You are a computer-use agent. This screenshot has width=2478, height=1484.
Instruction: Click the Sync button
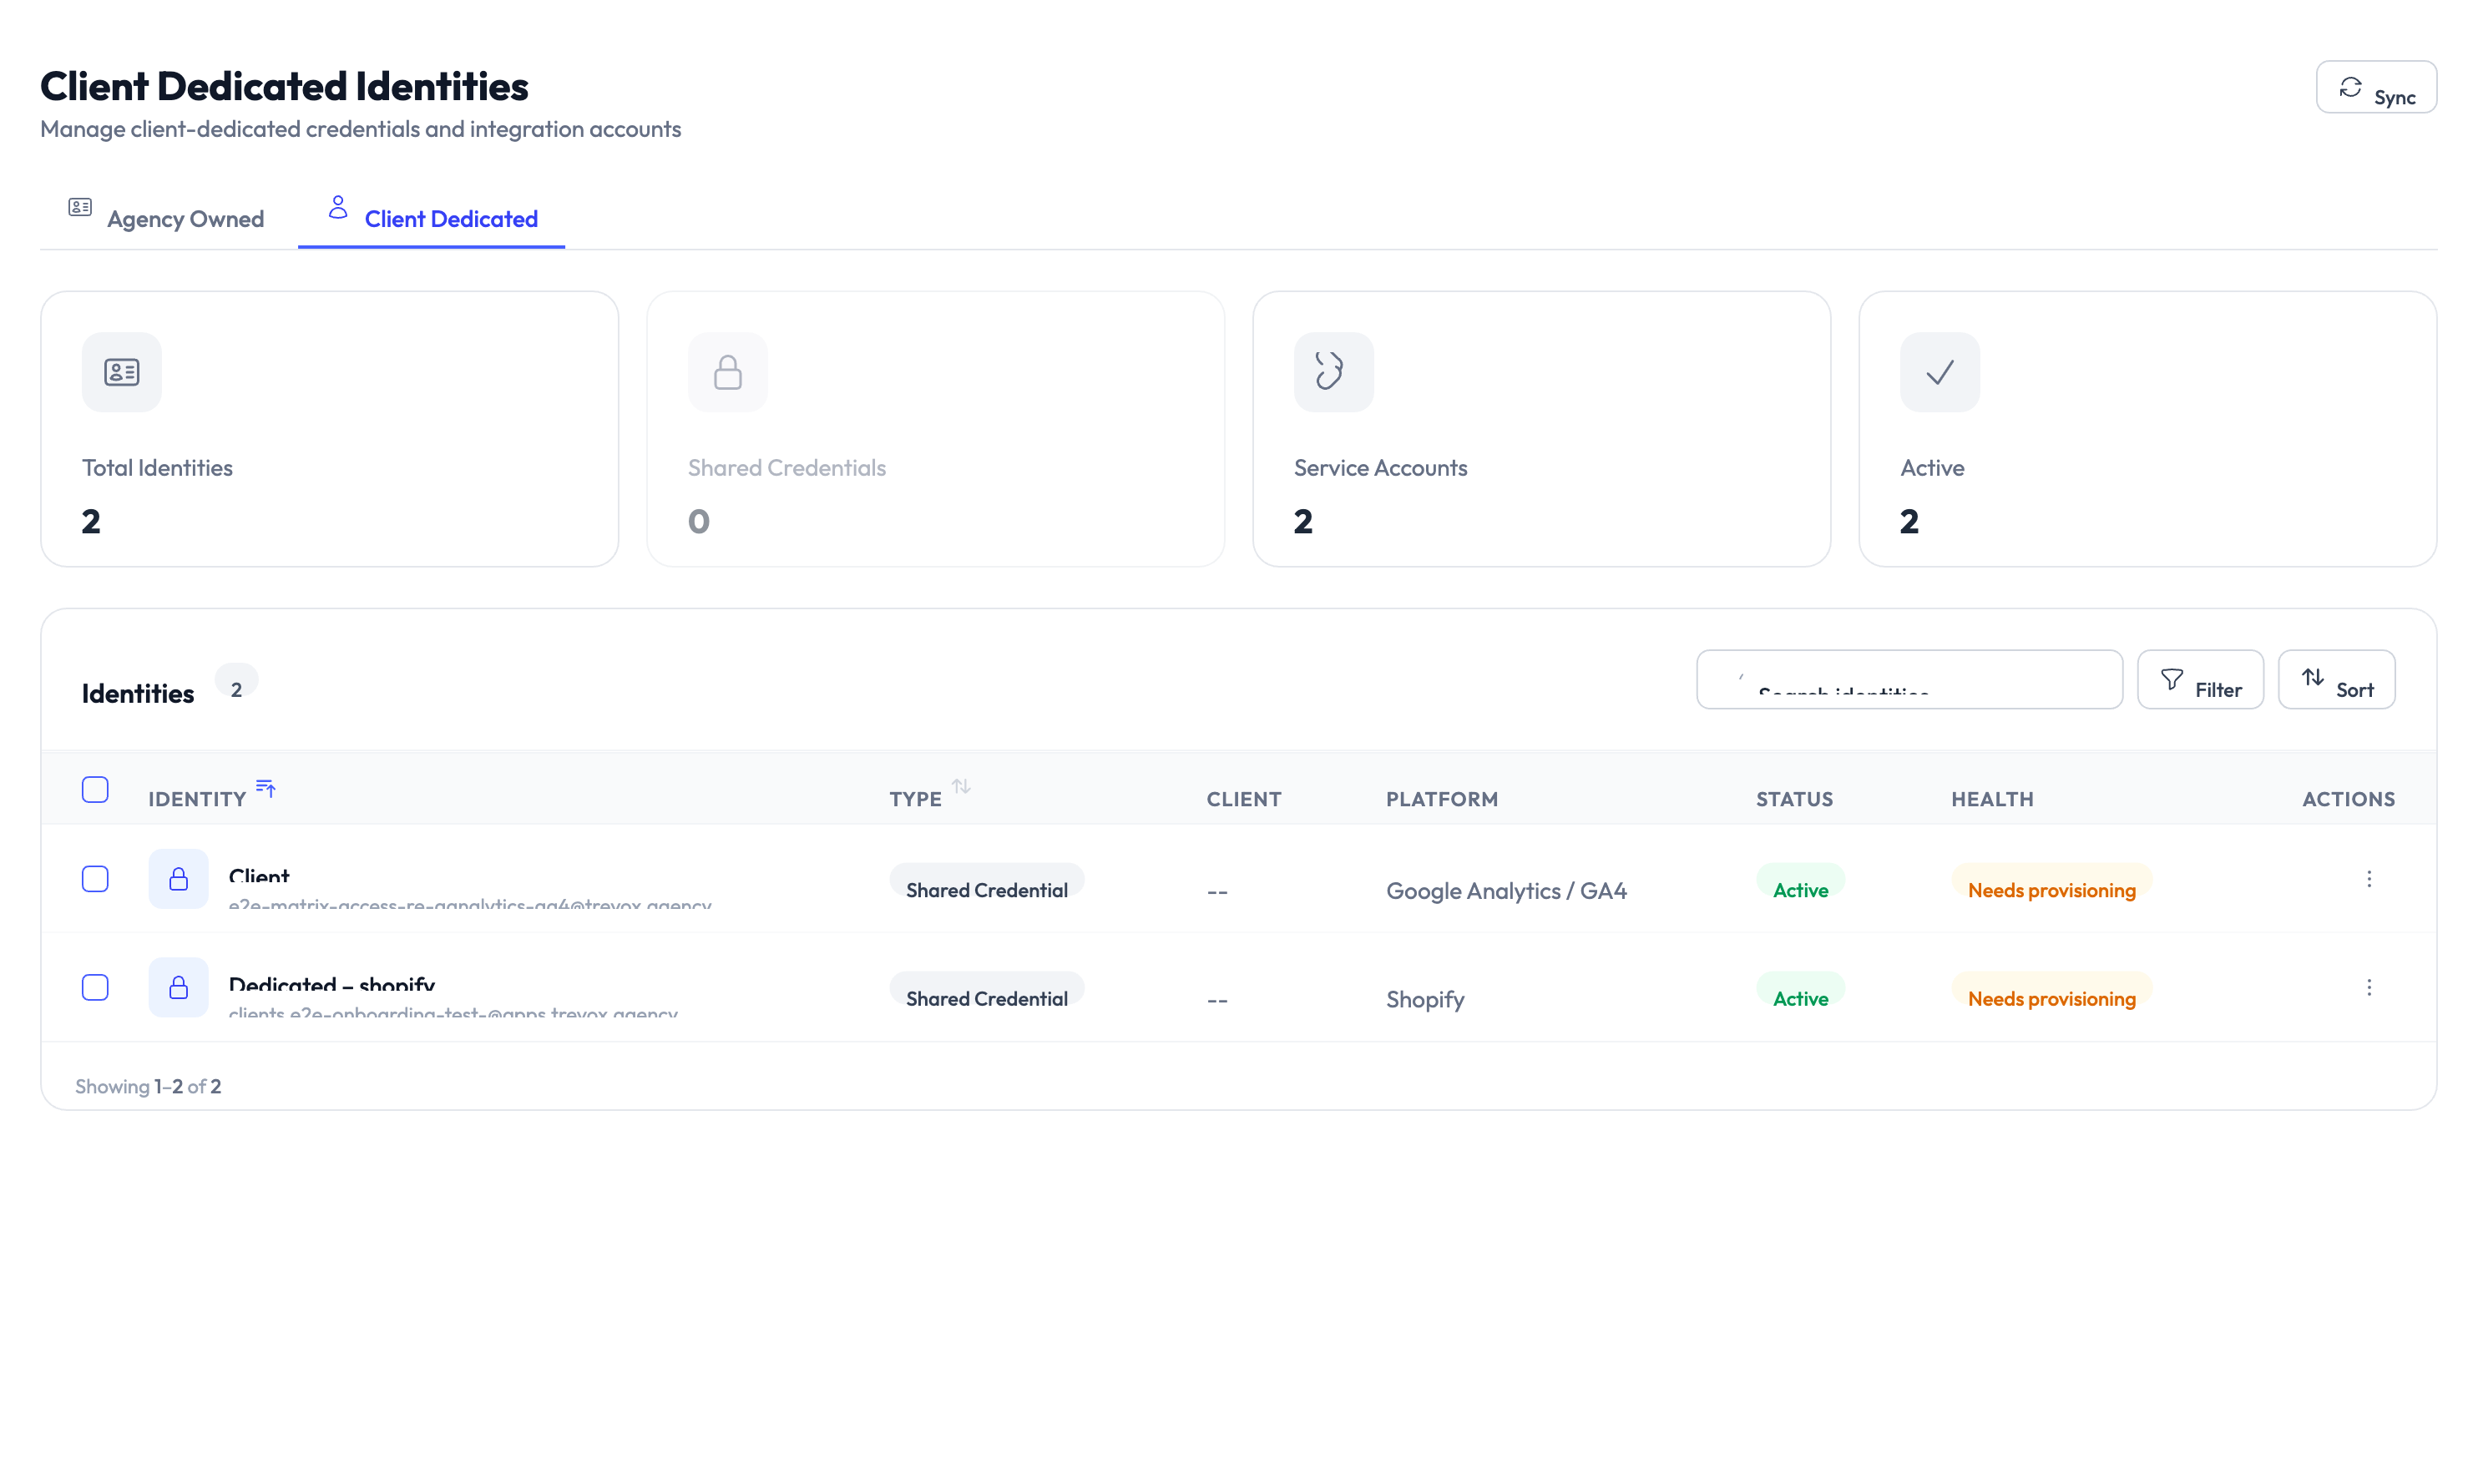tap(2377, 88)
